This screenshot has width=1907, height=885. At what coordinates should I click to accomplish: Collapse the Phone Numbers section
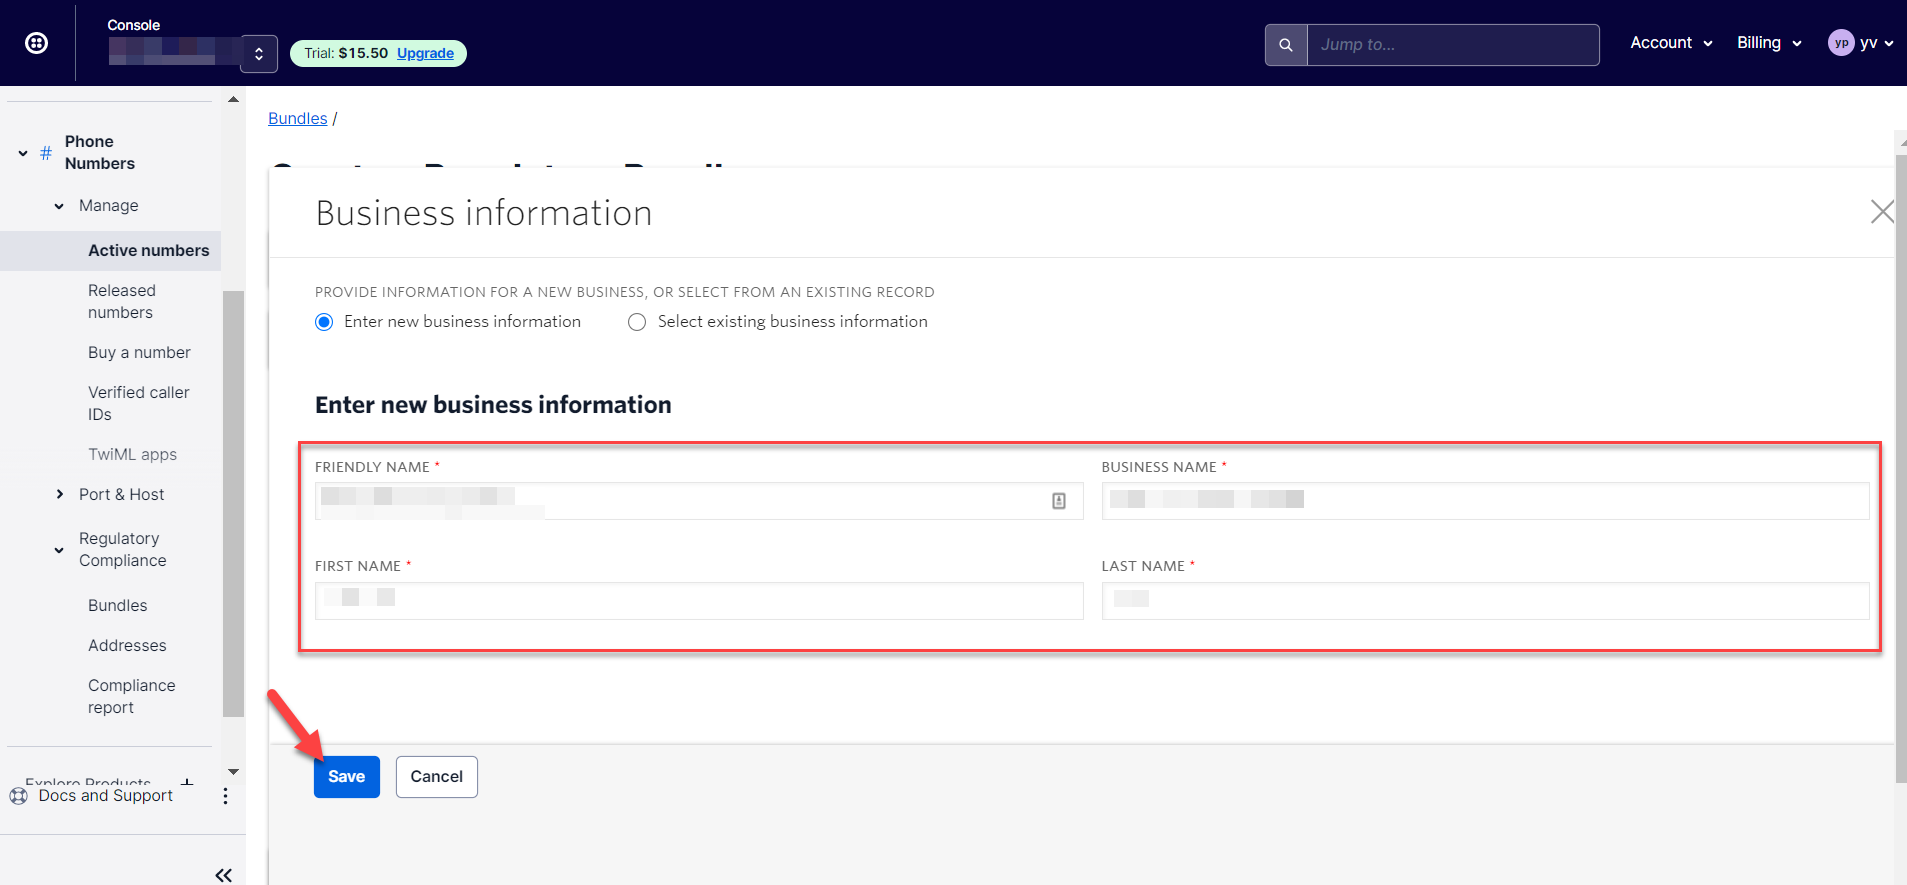(23, 153)
